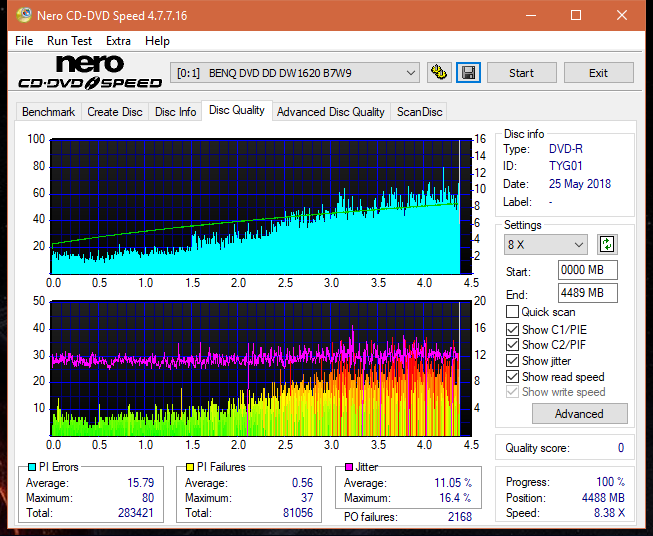The image size is (653, 536).
Task: Click the PO failures value 2168
Action: pyautogui.click(x=460, y=517)
